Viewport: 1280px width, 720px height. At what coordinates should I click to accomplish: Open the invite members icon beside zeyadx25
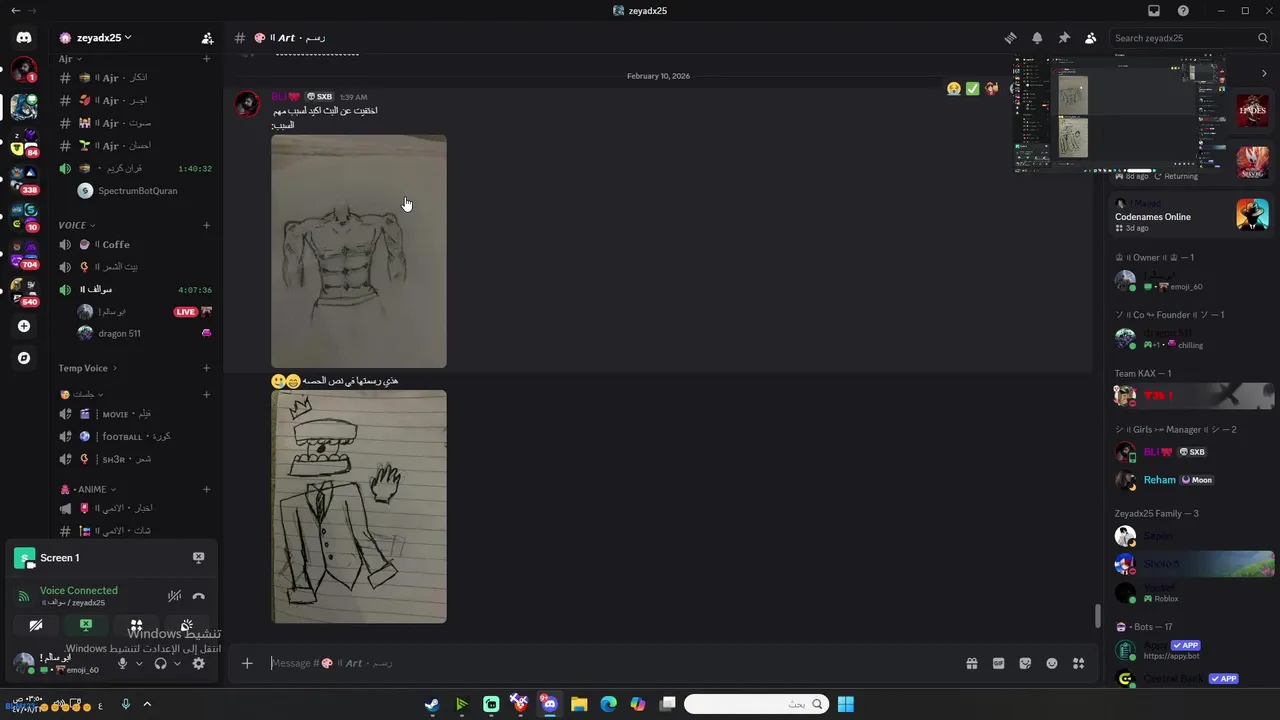[x=207, y=38]
